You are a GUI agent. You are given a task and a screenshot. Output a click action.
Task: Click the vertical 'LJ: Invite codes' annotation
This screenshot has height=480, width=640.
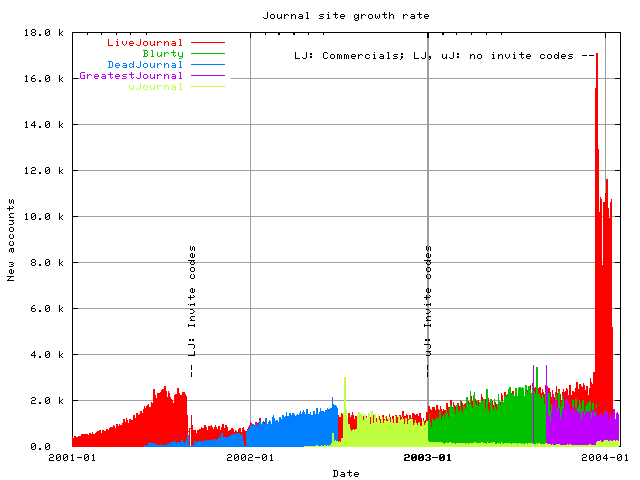click(x=192, y=311)
